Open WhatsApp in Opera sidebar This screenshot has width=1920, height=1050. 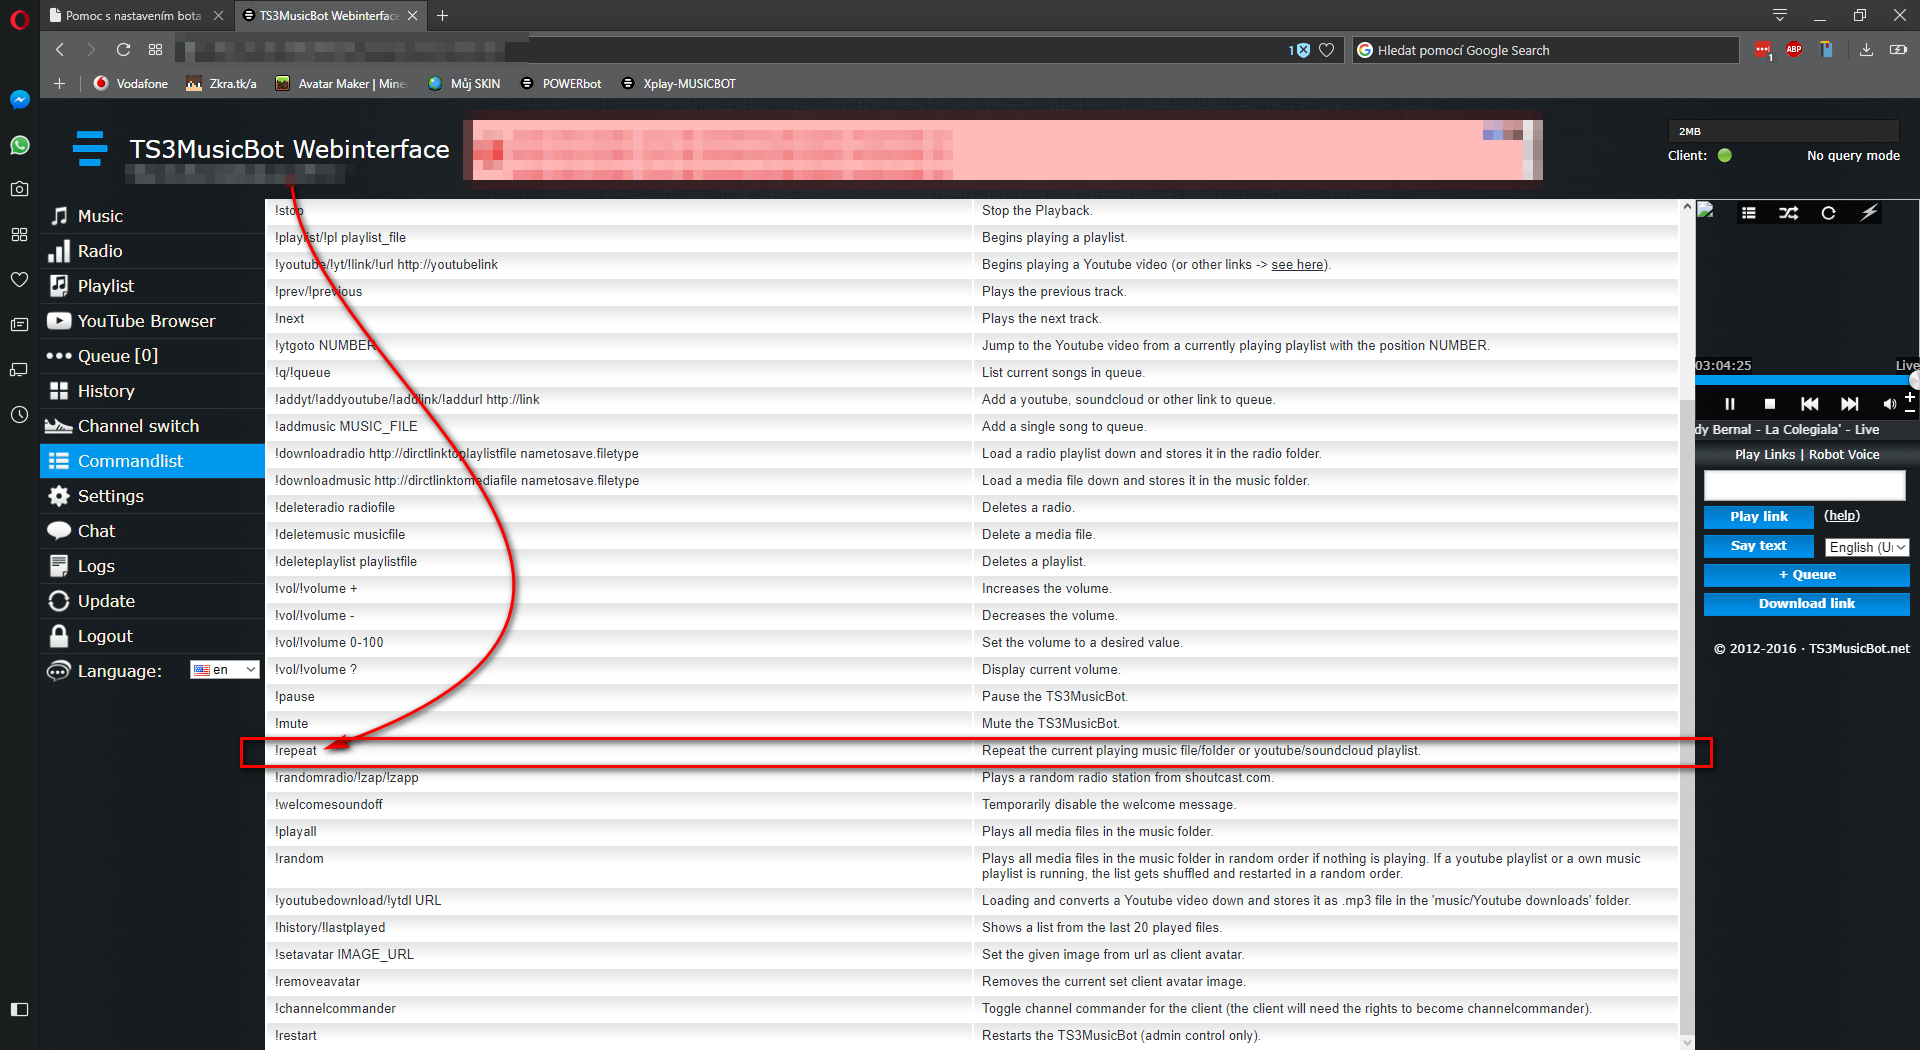tap(19, 145)
